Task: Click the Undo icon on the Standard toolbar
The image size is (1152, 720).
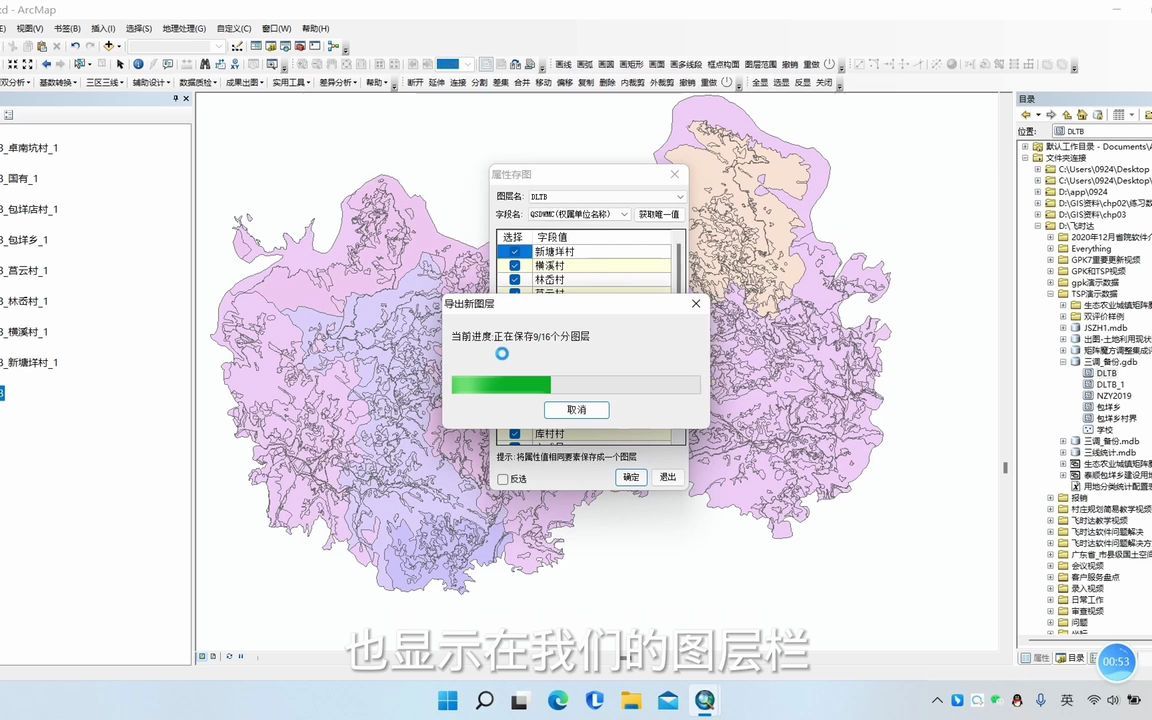Action: 74,47
